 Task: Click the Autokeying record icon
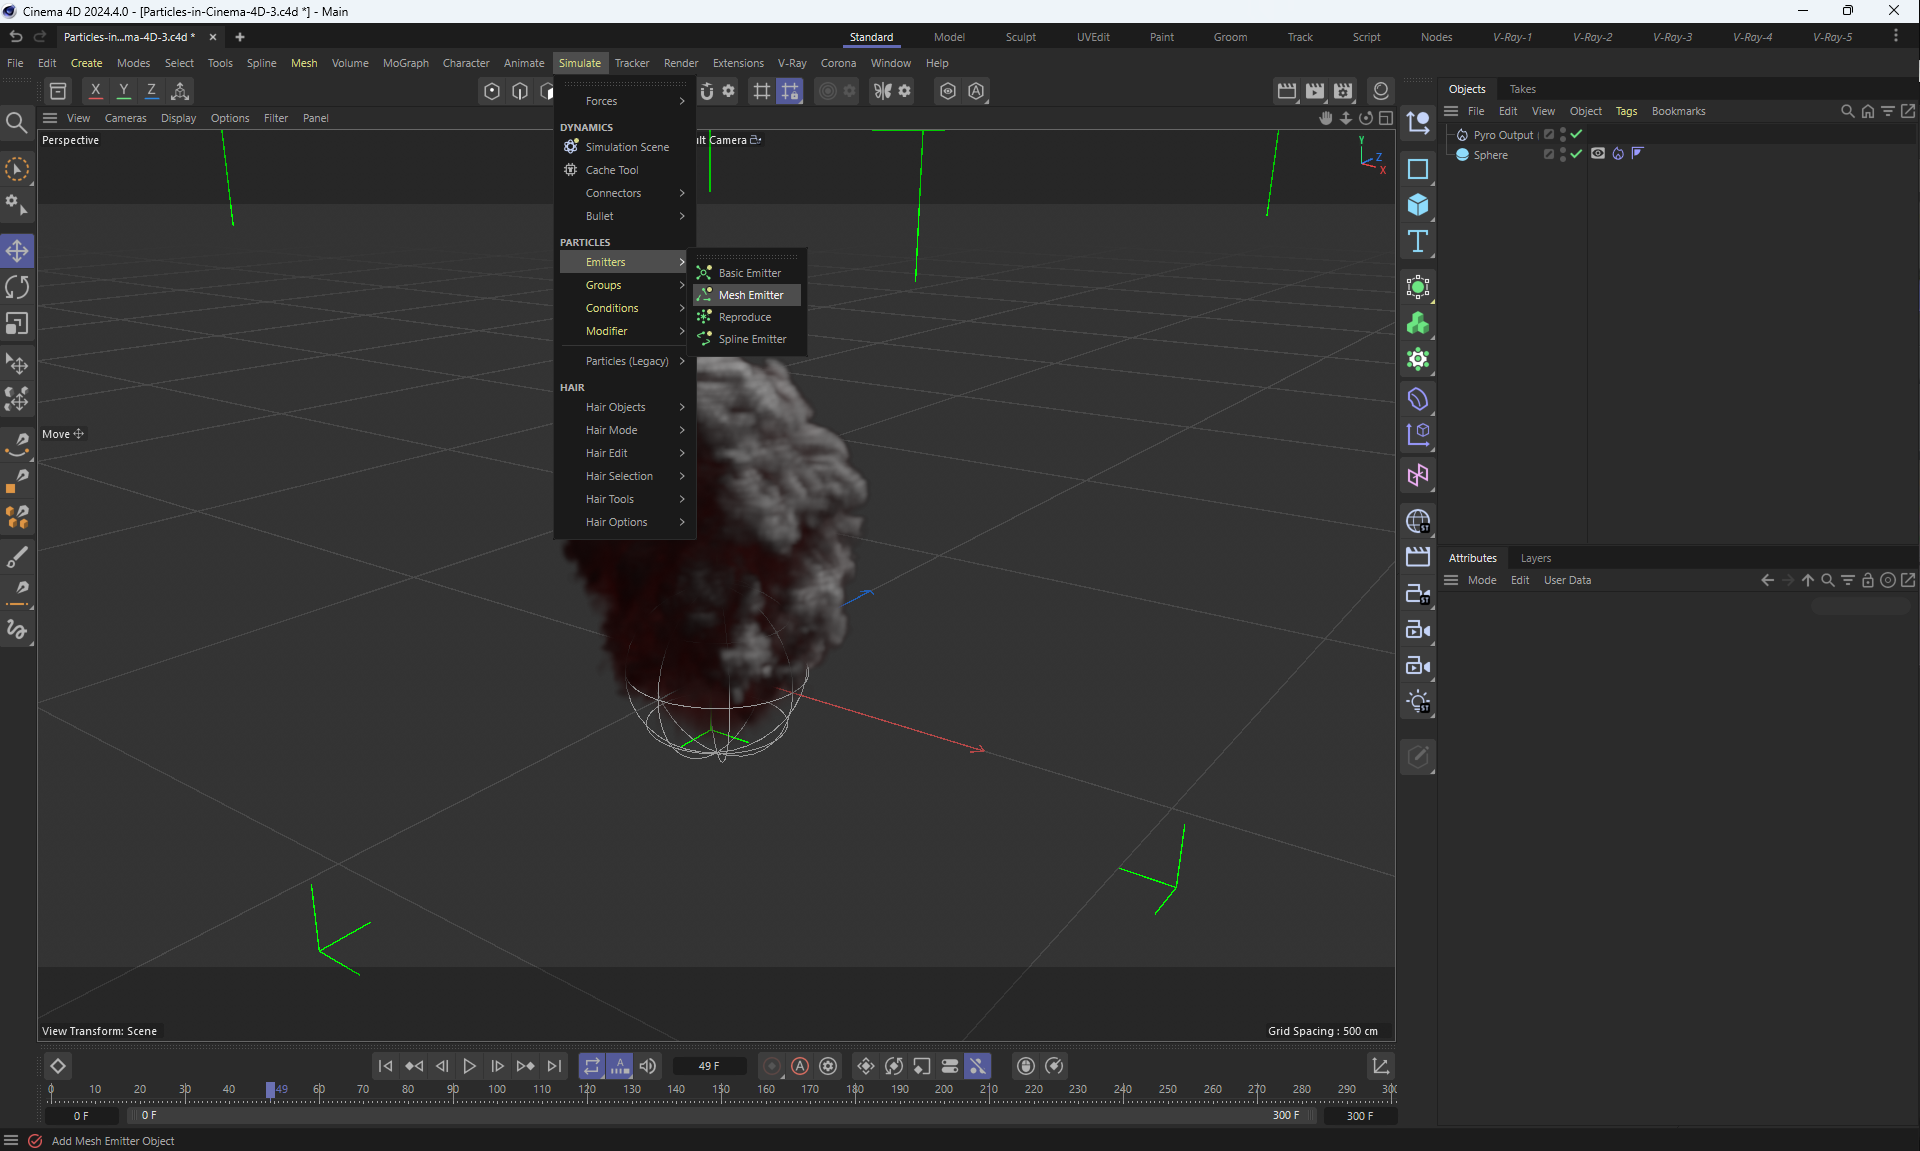point(800,1066)
